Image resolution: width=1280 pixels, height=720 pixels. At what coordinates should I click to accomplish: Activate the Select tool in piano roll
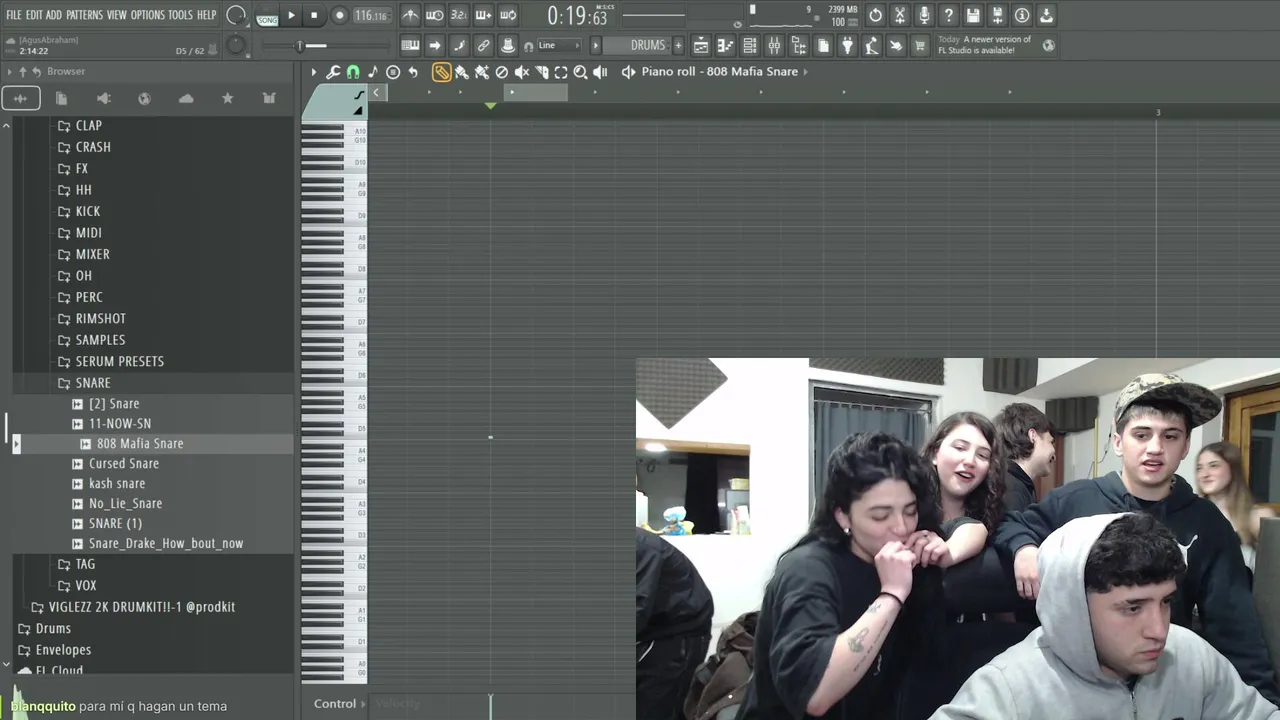click(x=561, y=72)
